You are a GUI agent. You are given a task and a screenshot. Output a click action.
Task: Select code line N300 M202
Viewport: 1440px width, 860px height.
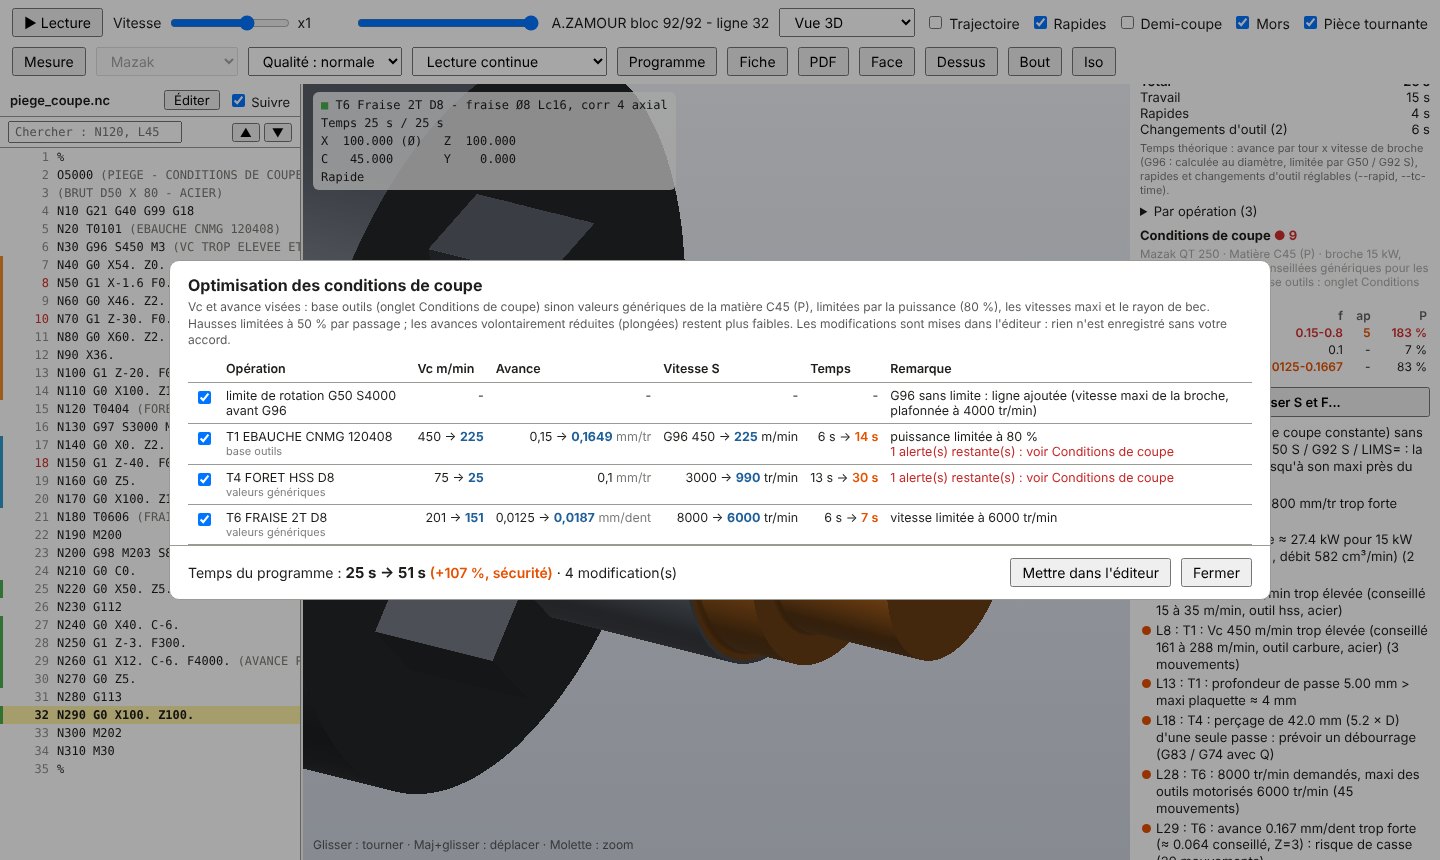click(150, 733)
